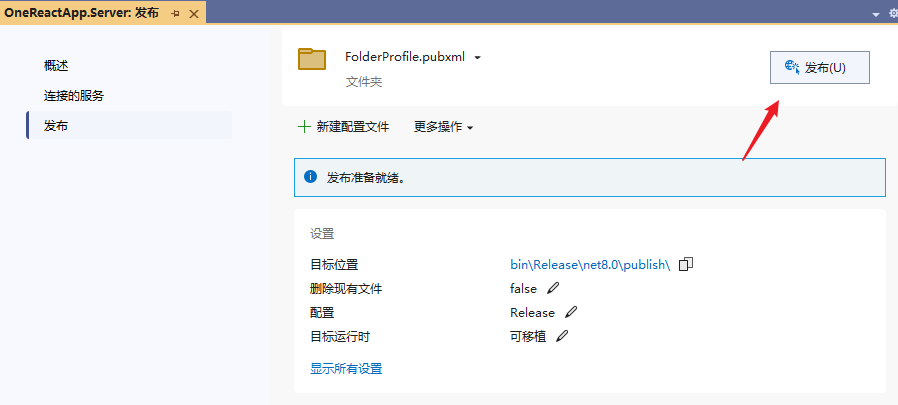
Task: Click the 可移植 value text
Action: point(528,337)
